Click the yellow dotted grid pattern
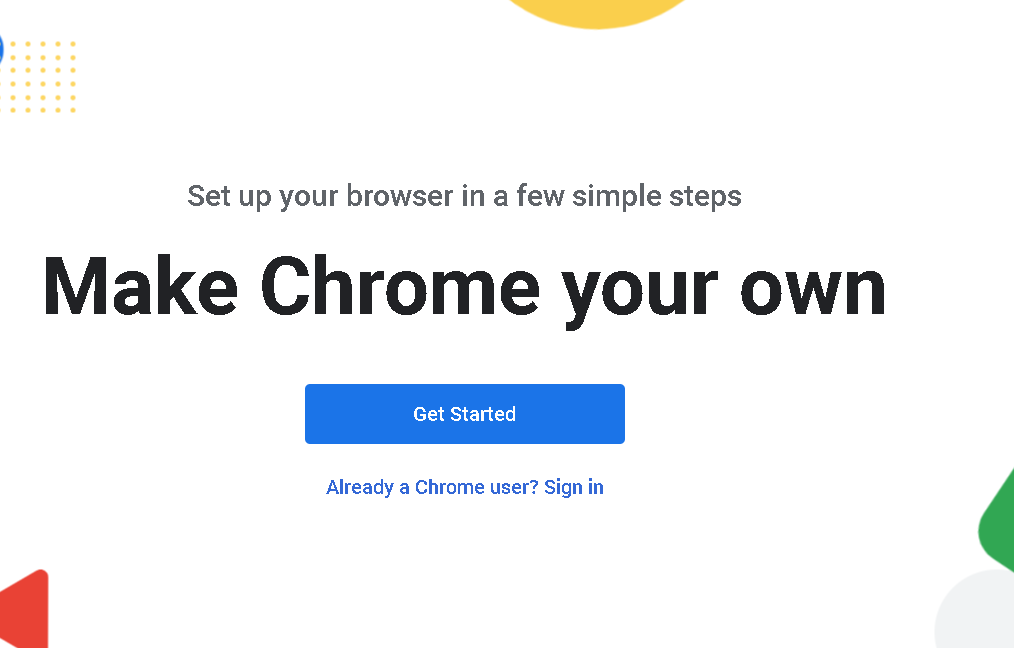1014x648 pixels. (44, 76)
